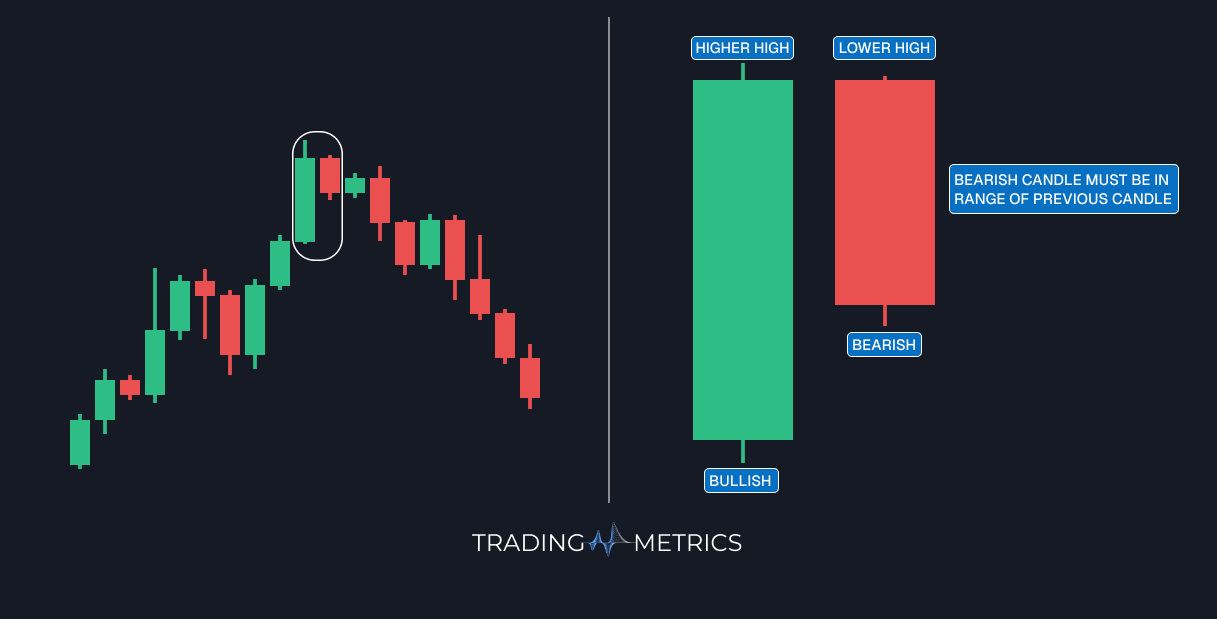Click the top wick of the large green candle
Screen dimensions: 1217x619
pyautogui.click(x=742, y=71)
